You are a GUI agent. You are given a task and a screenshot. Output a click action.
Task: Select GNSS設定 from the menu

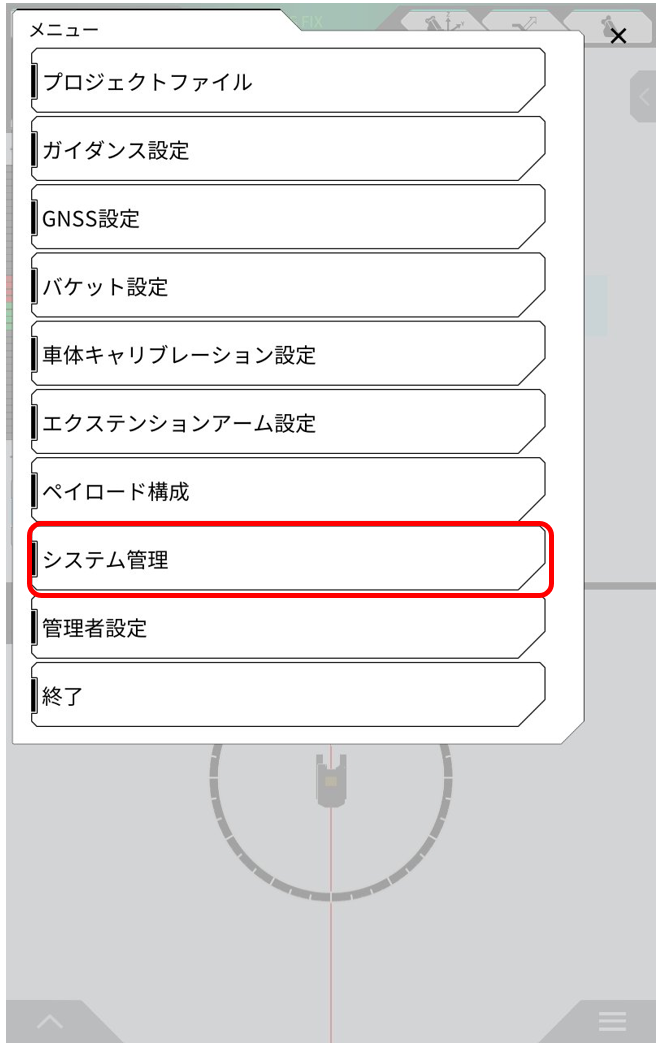(x=288, y=218)
